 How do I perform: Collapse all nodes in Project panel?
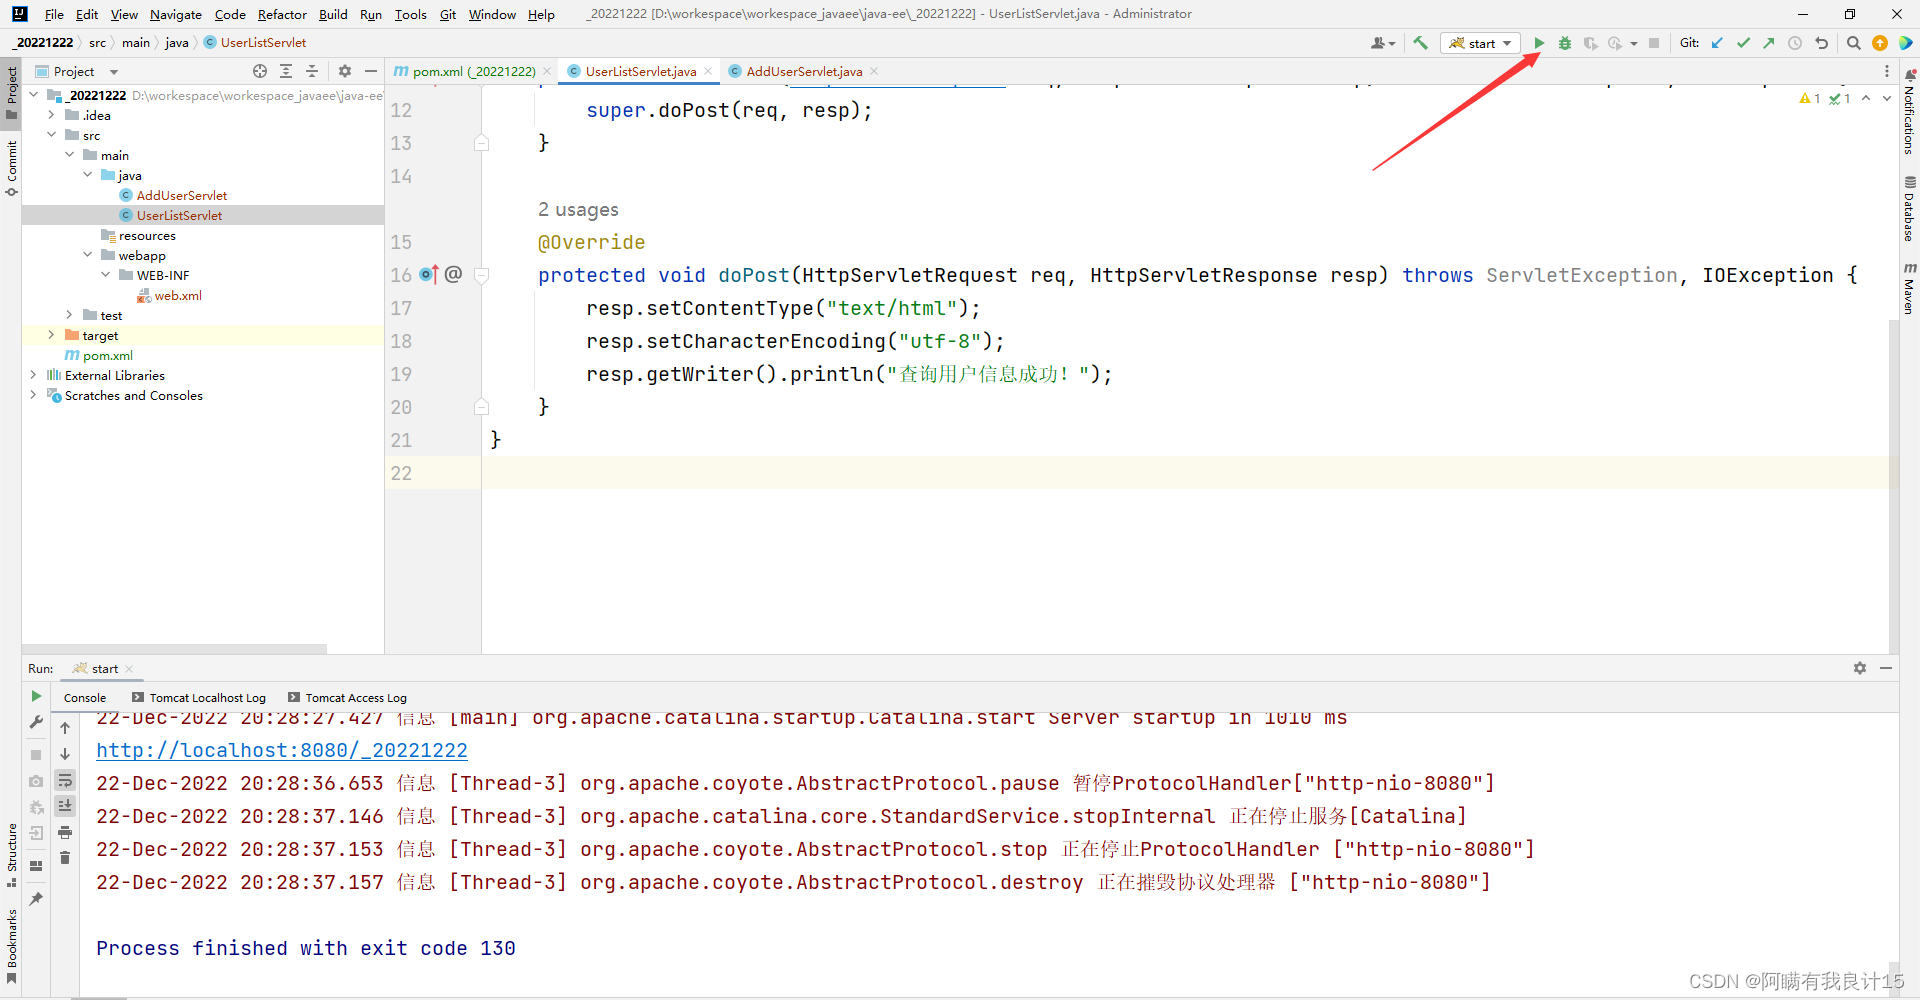pyautogui.click(x=312, y=71)
